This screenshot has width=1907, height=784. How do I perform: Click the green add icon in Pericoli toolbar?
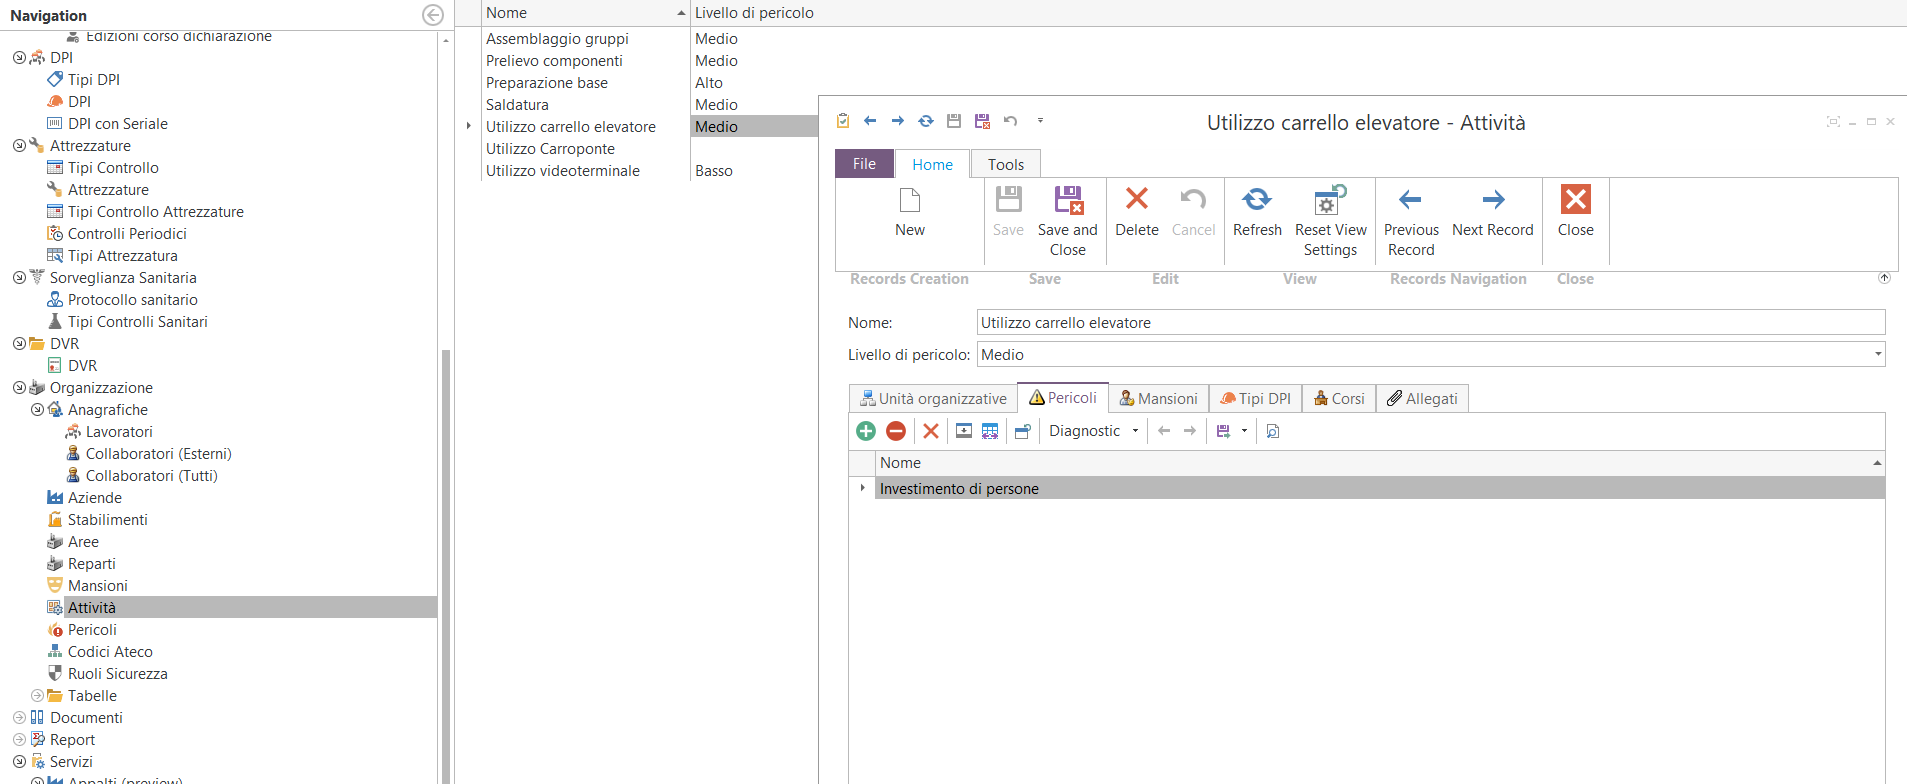(x=866, y=431)
